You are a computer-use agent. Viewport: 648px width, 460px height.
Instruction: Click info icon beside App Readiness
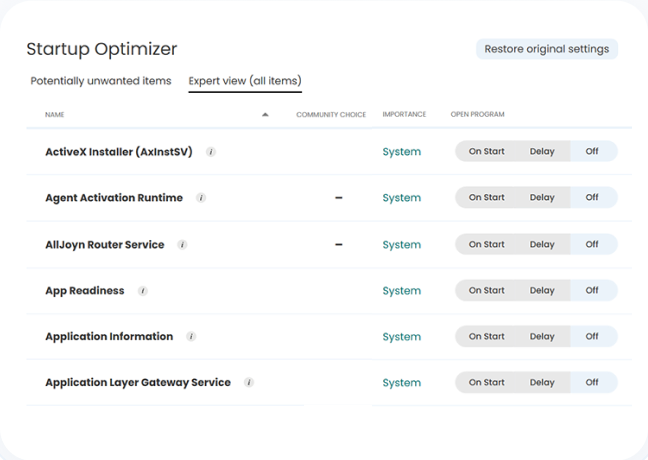[143, 291]
